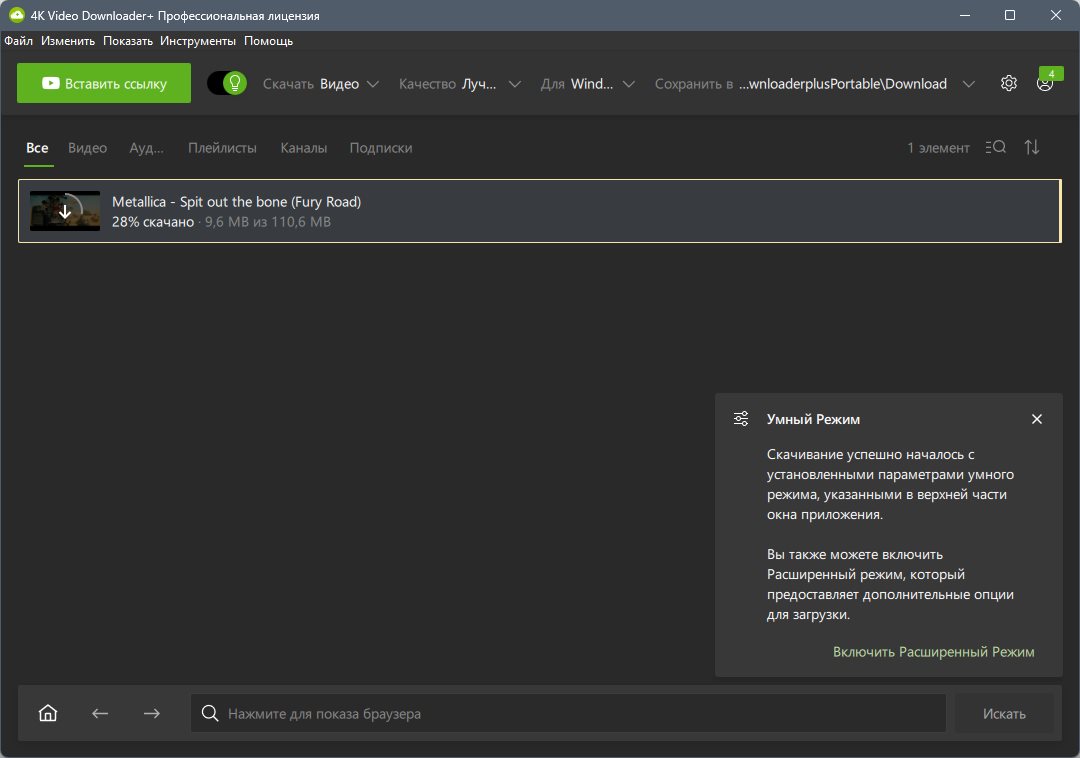Open the Для Windows platform dropdown
The width and height of the screenshot is (1080, 758).
click(588, 84)
